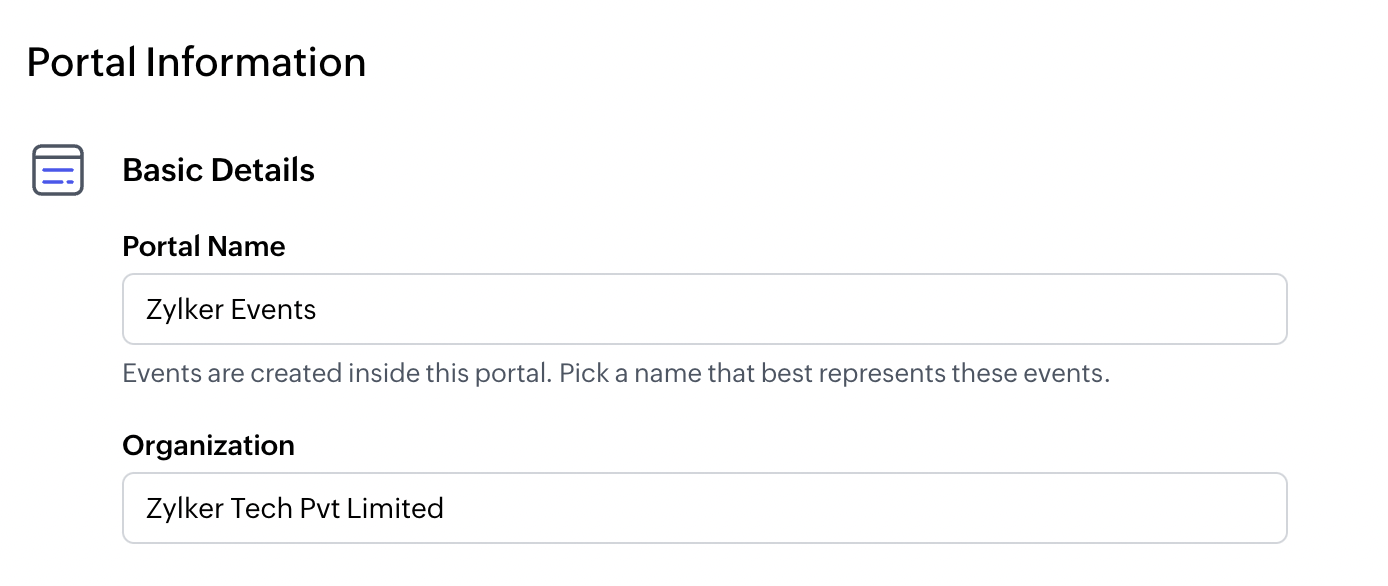Click the Basic Details section icon

tap(58, 170)
